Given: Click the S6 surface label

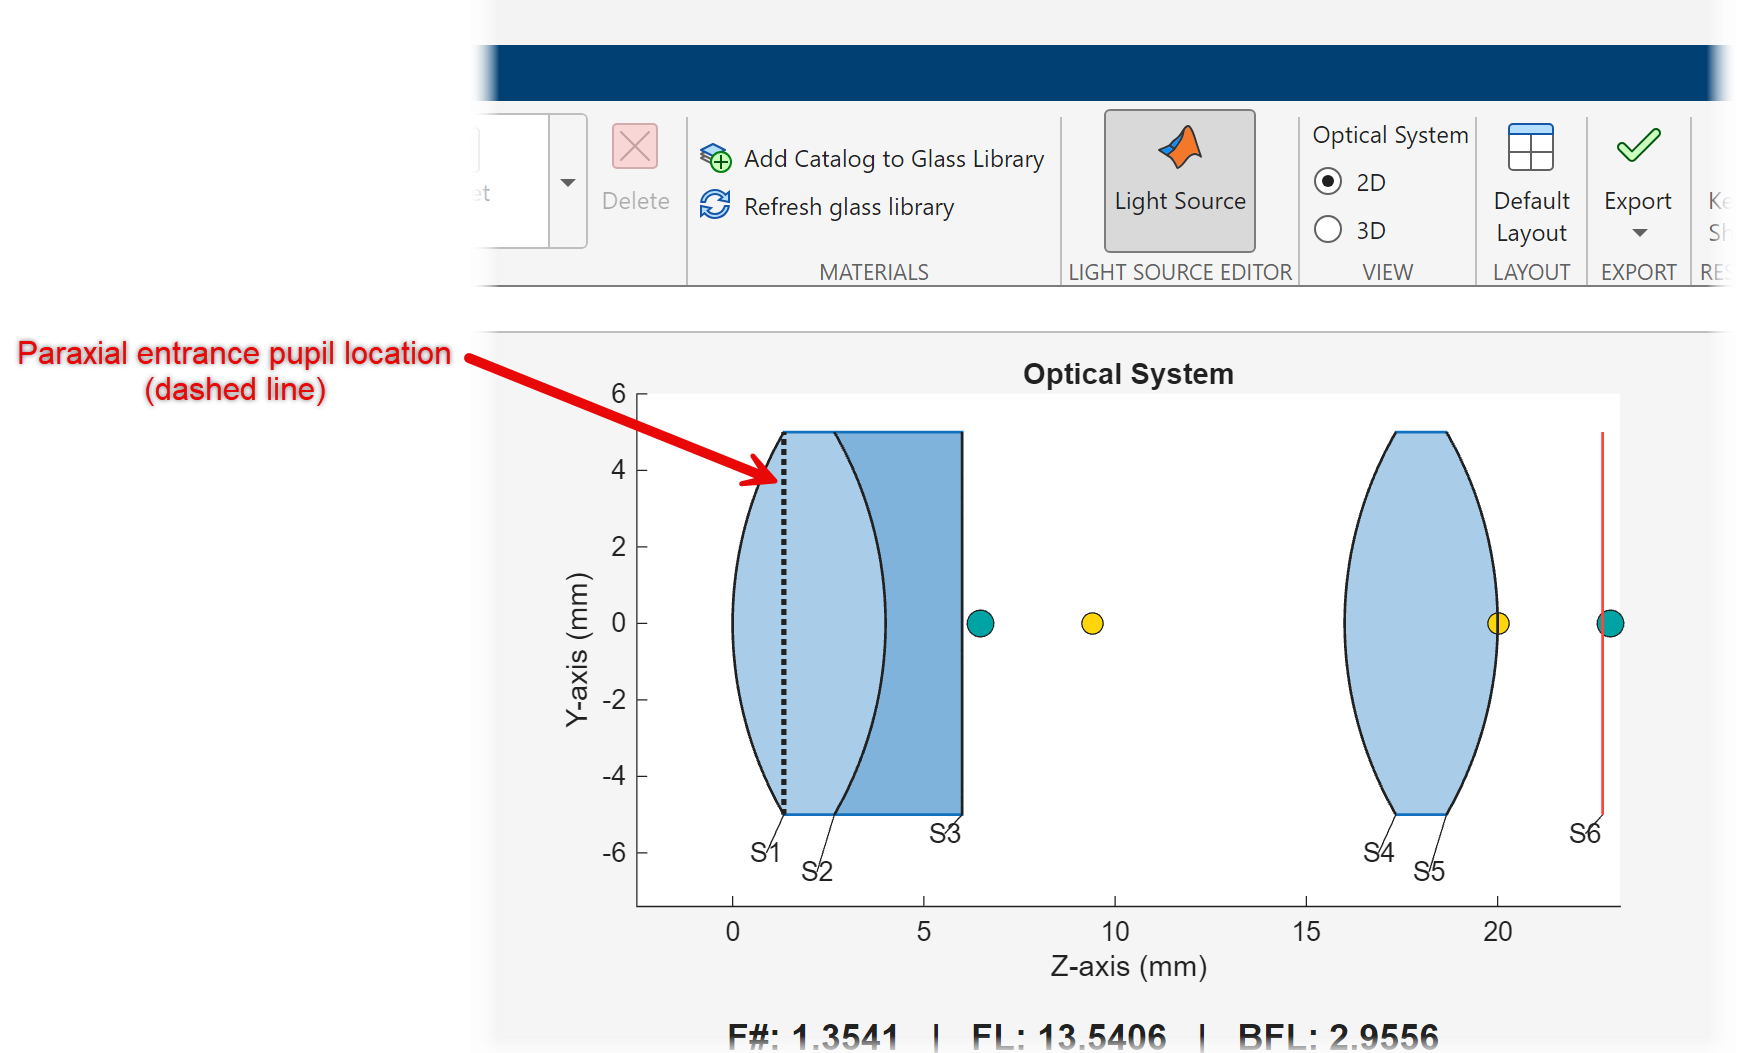Looking at the screenshot, I should pos(1587,832).
